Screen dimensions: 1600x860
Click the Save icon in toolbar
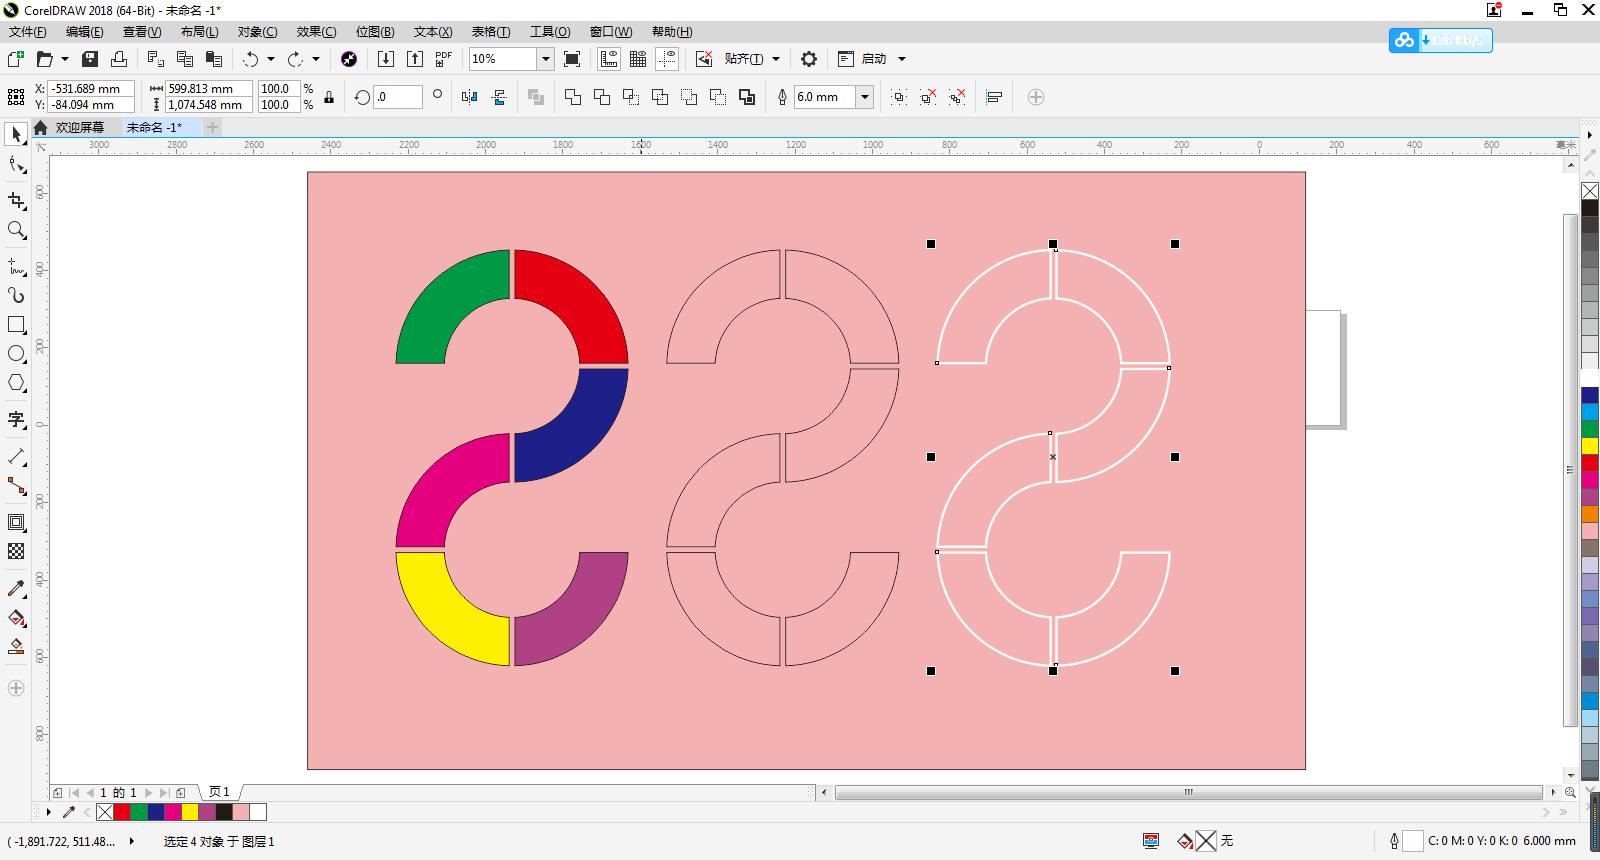coord(90,59)
